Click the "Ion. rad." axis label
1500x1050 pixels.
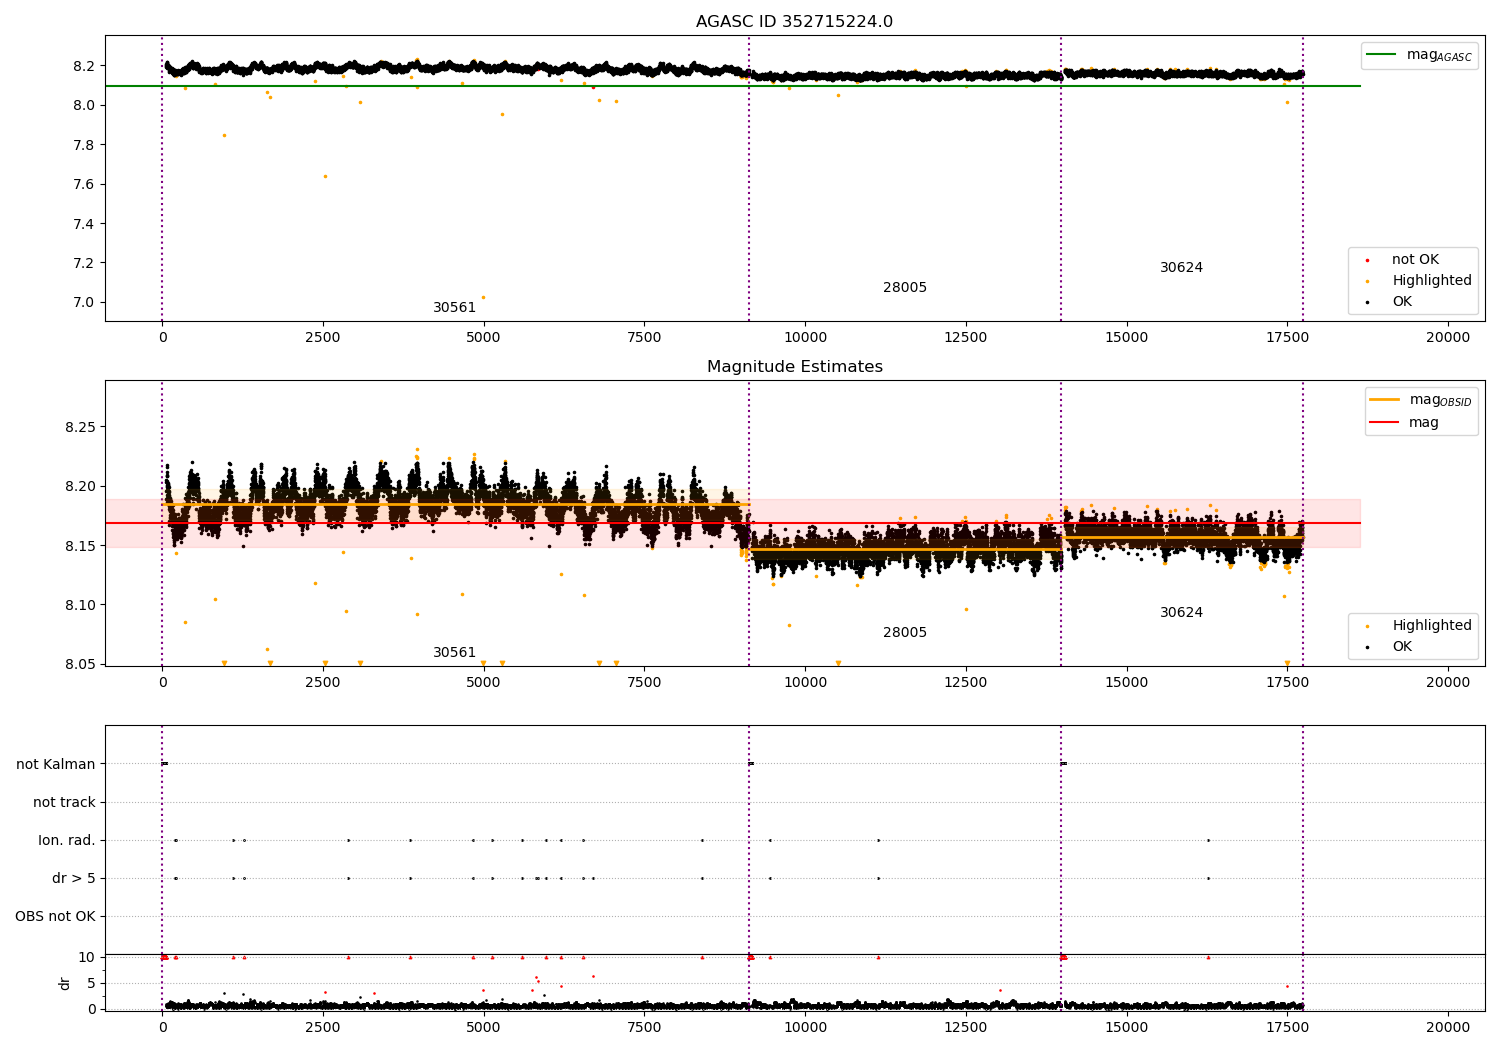tap(67, 841)
